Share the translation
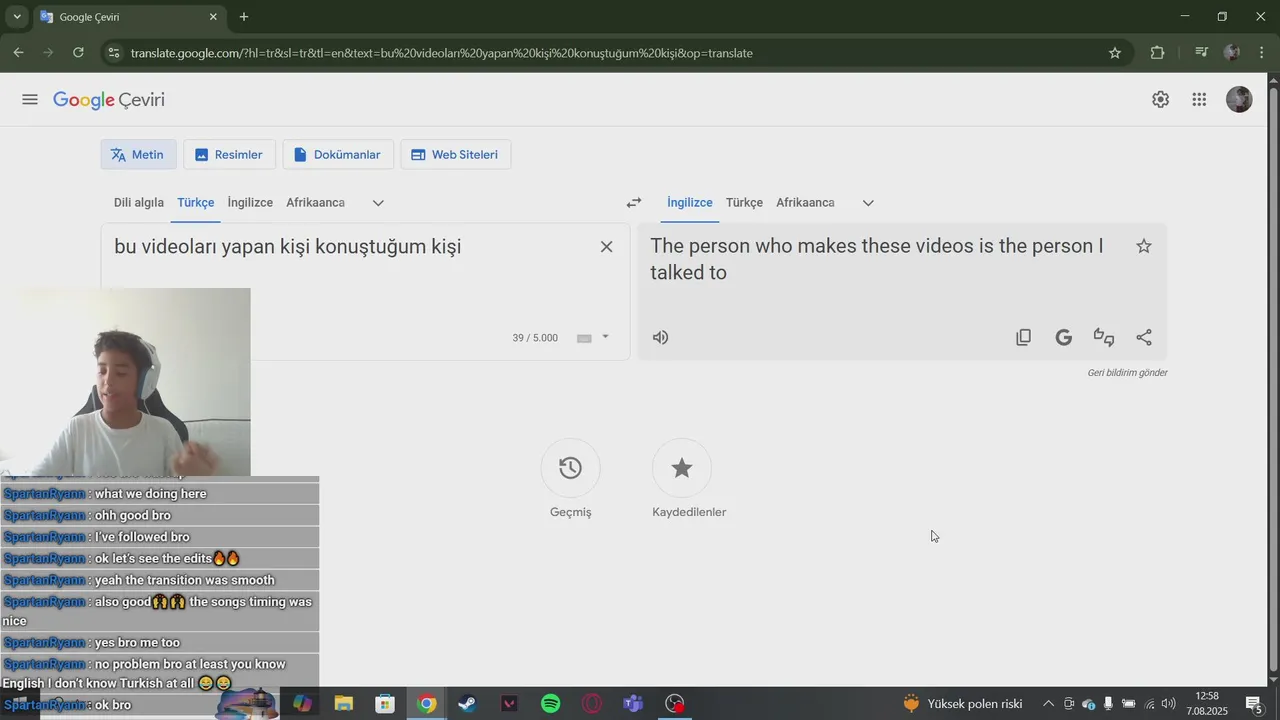This screenshot has width=1280, height=720. pos(1144,337)
